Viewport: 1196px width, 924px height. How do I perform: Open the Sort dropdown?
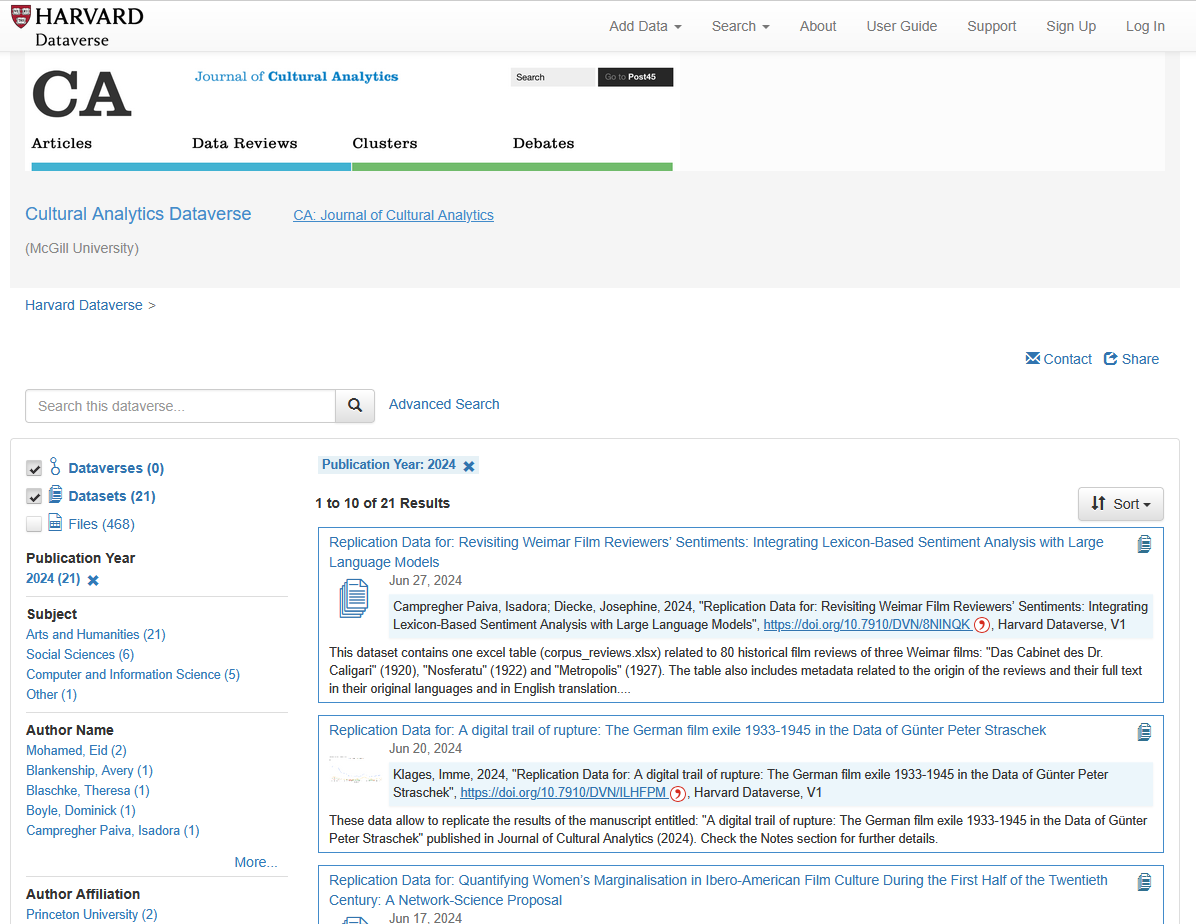pos(1120,504)
